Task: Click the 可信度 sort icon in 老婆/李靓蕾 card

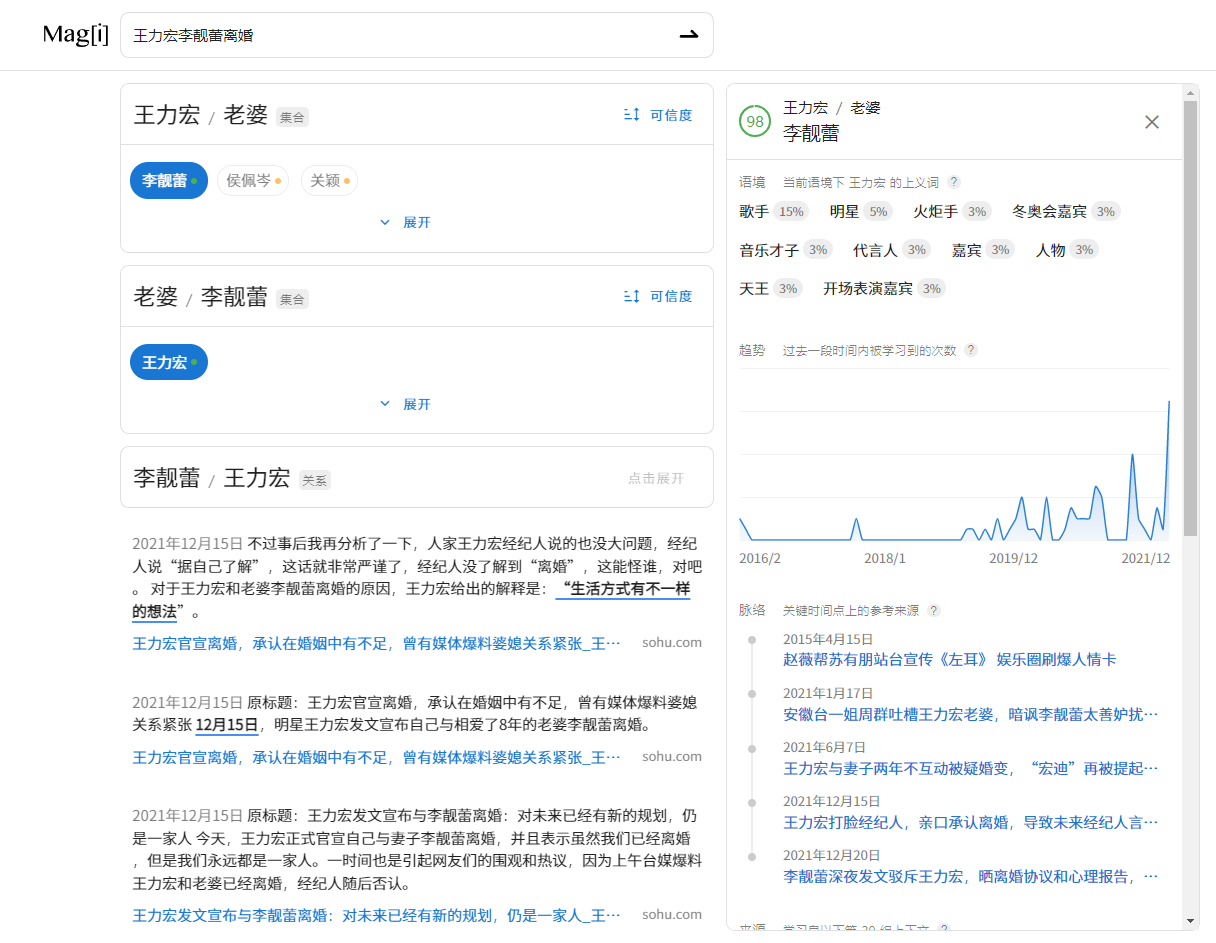Action: click(x=631, y=296)
